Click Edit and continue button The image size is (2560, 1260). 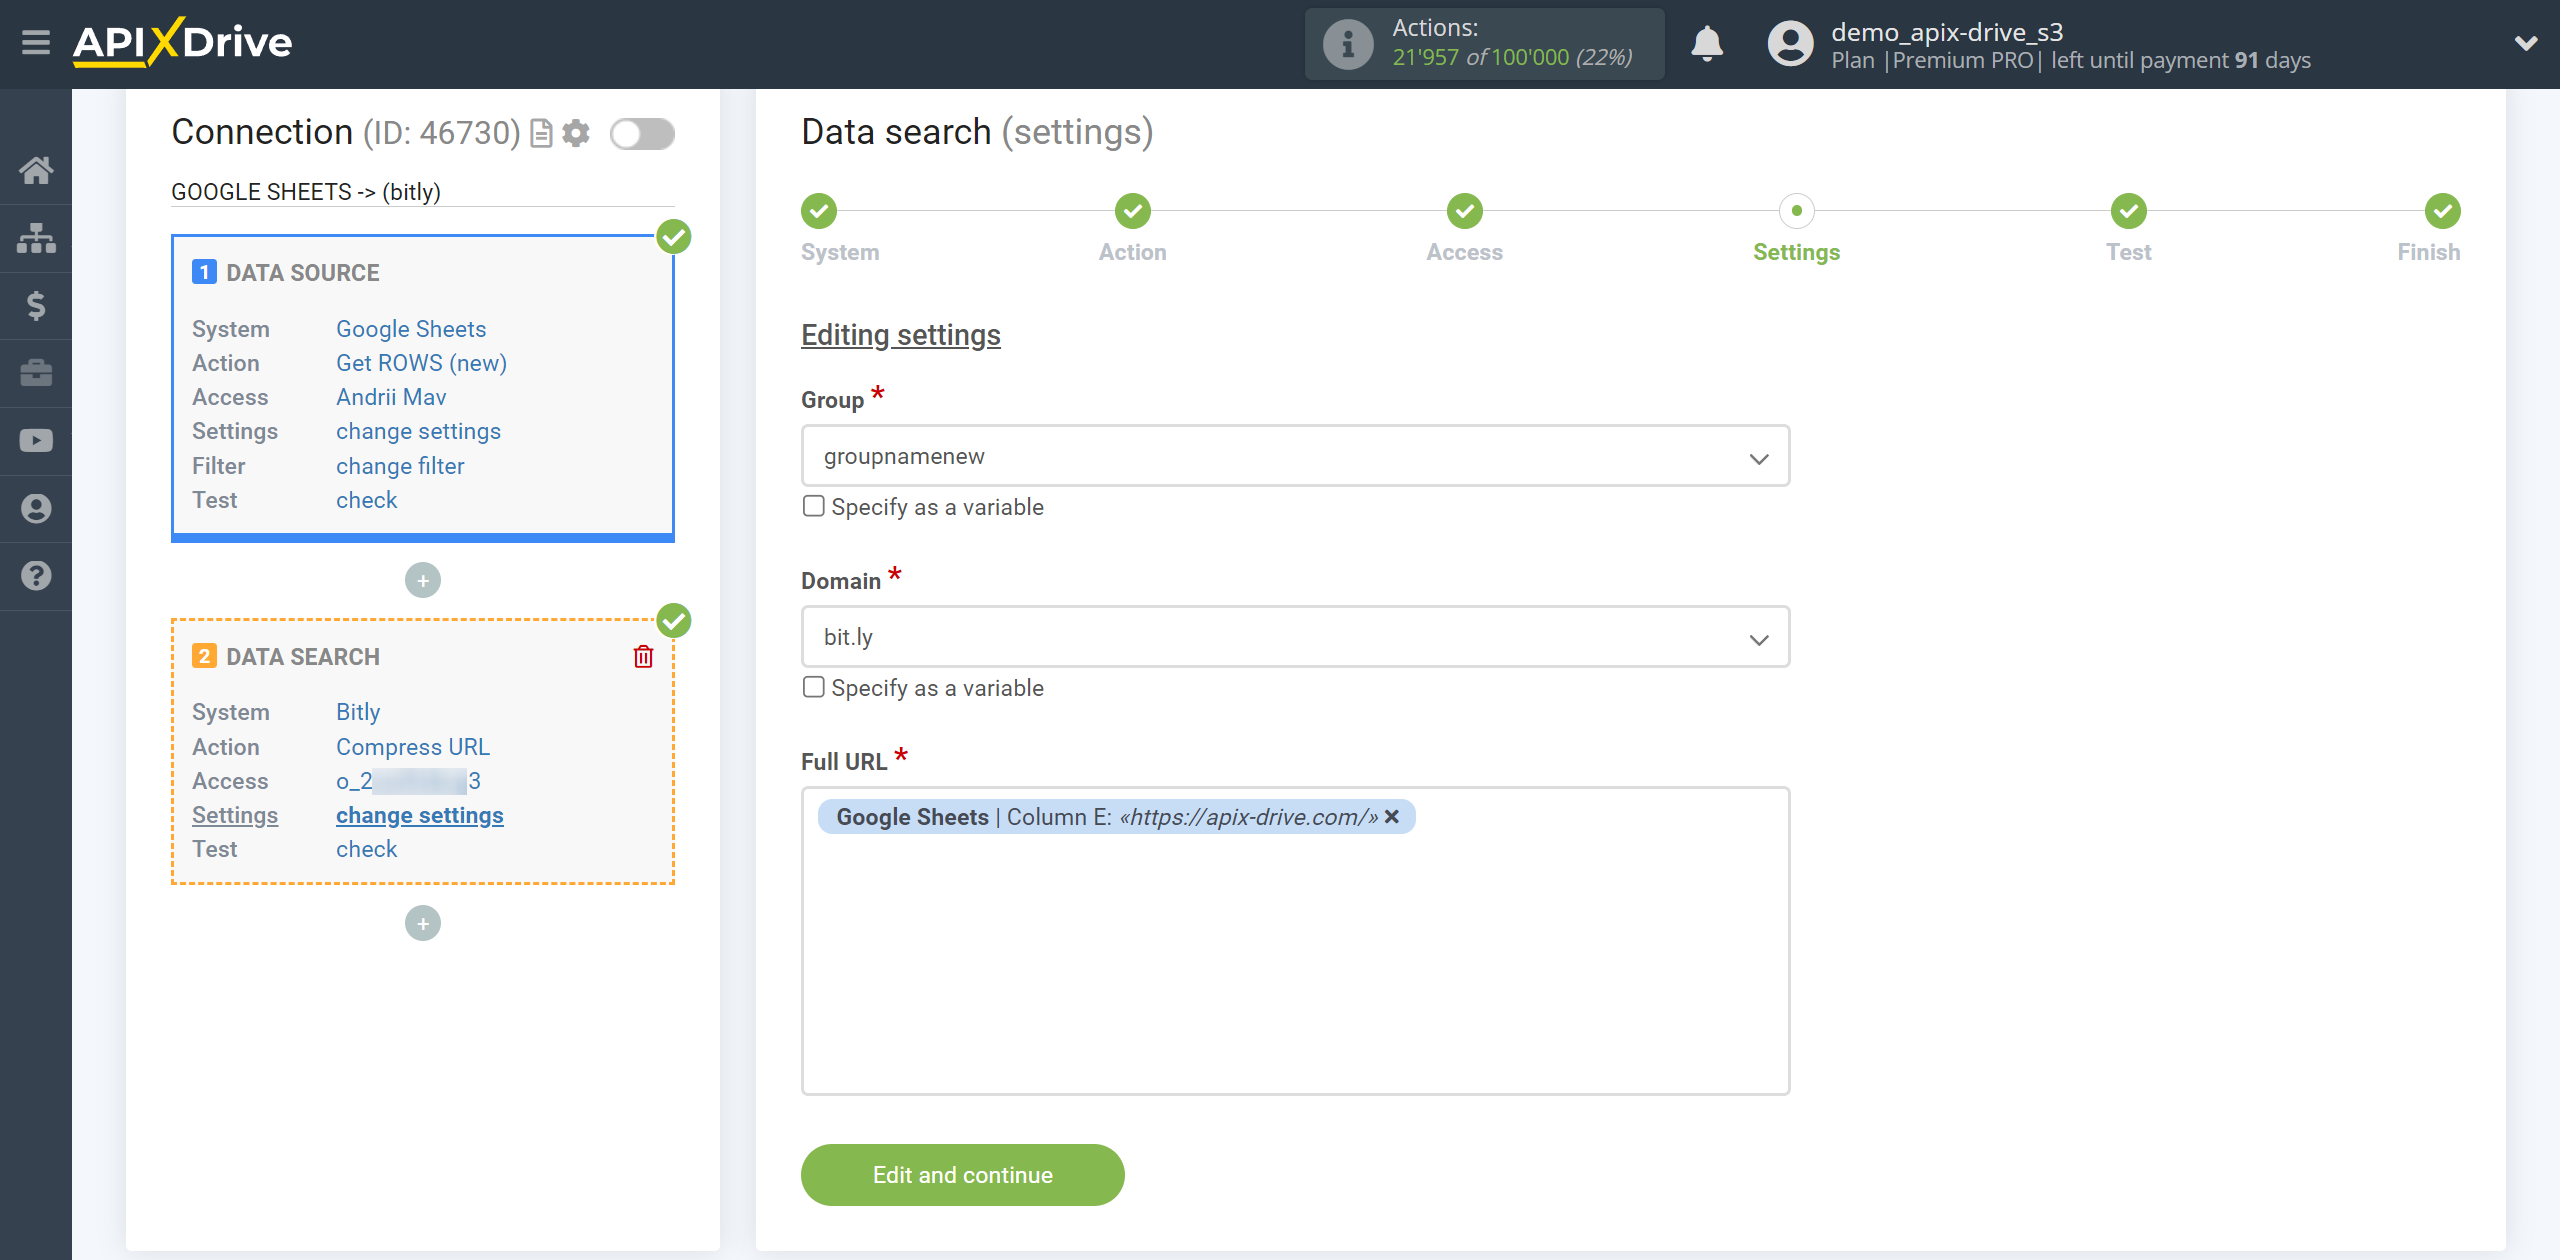[x=962, y=1175]
